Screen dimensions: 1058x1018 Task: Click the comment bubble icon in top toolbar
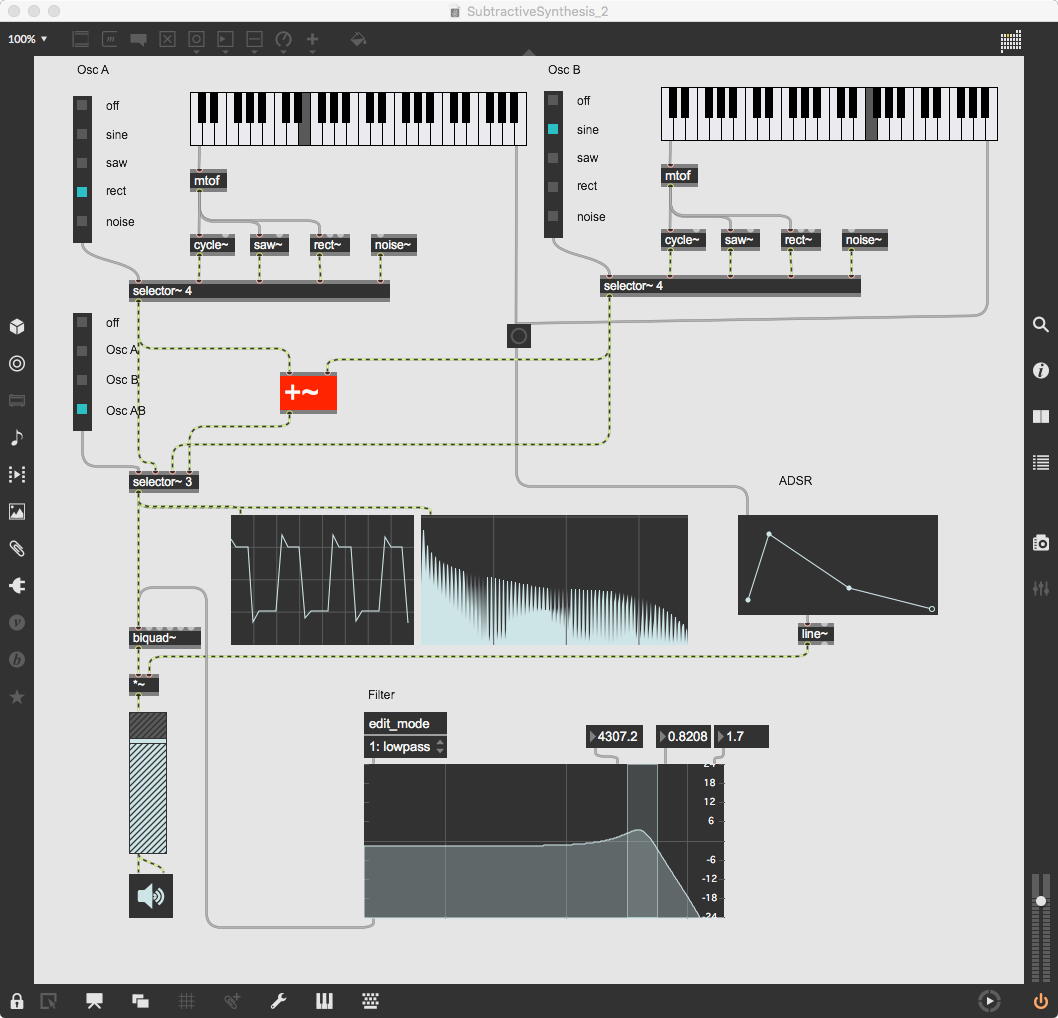coord(138,39)
